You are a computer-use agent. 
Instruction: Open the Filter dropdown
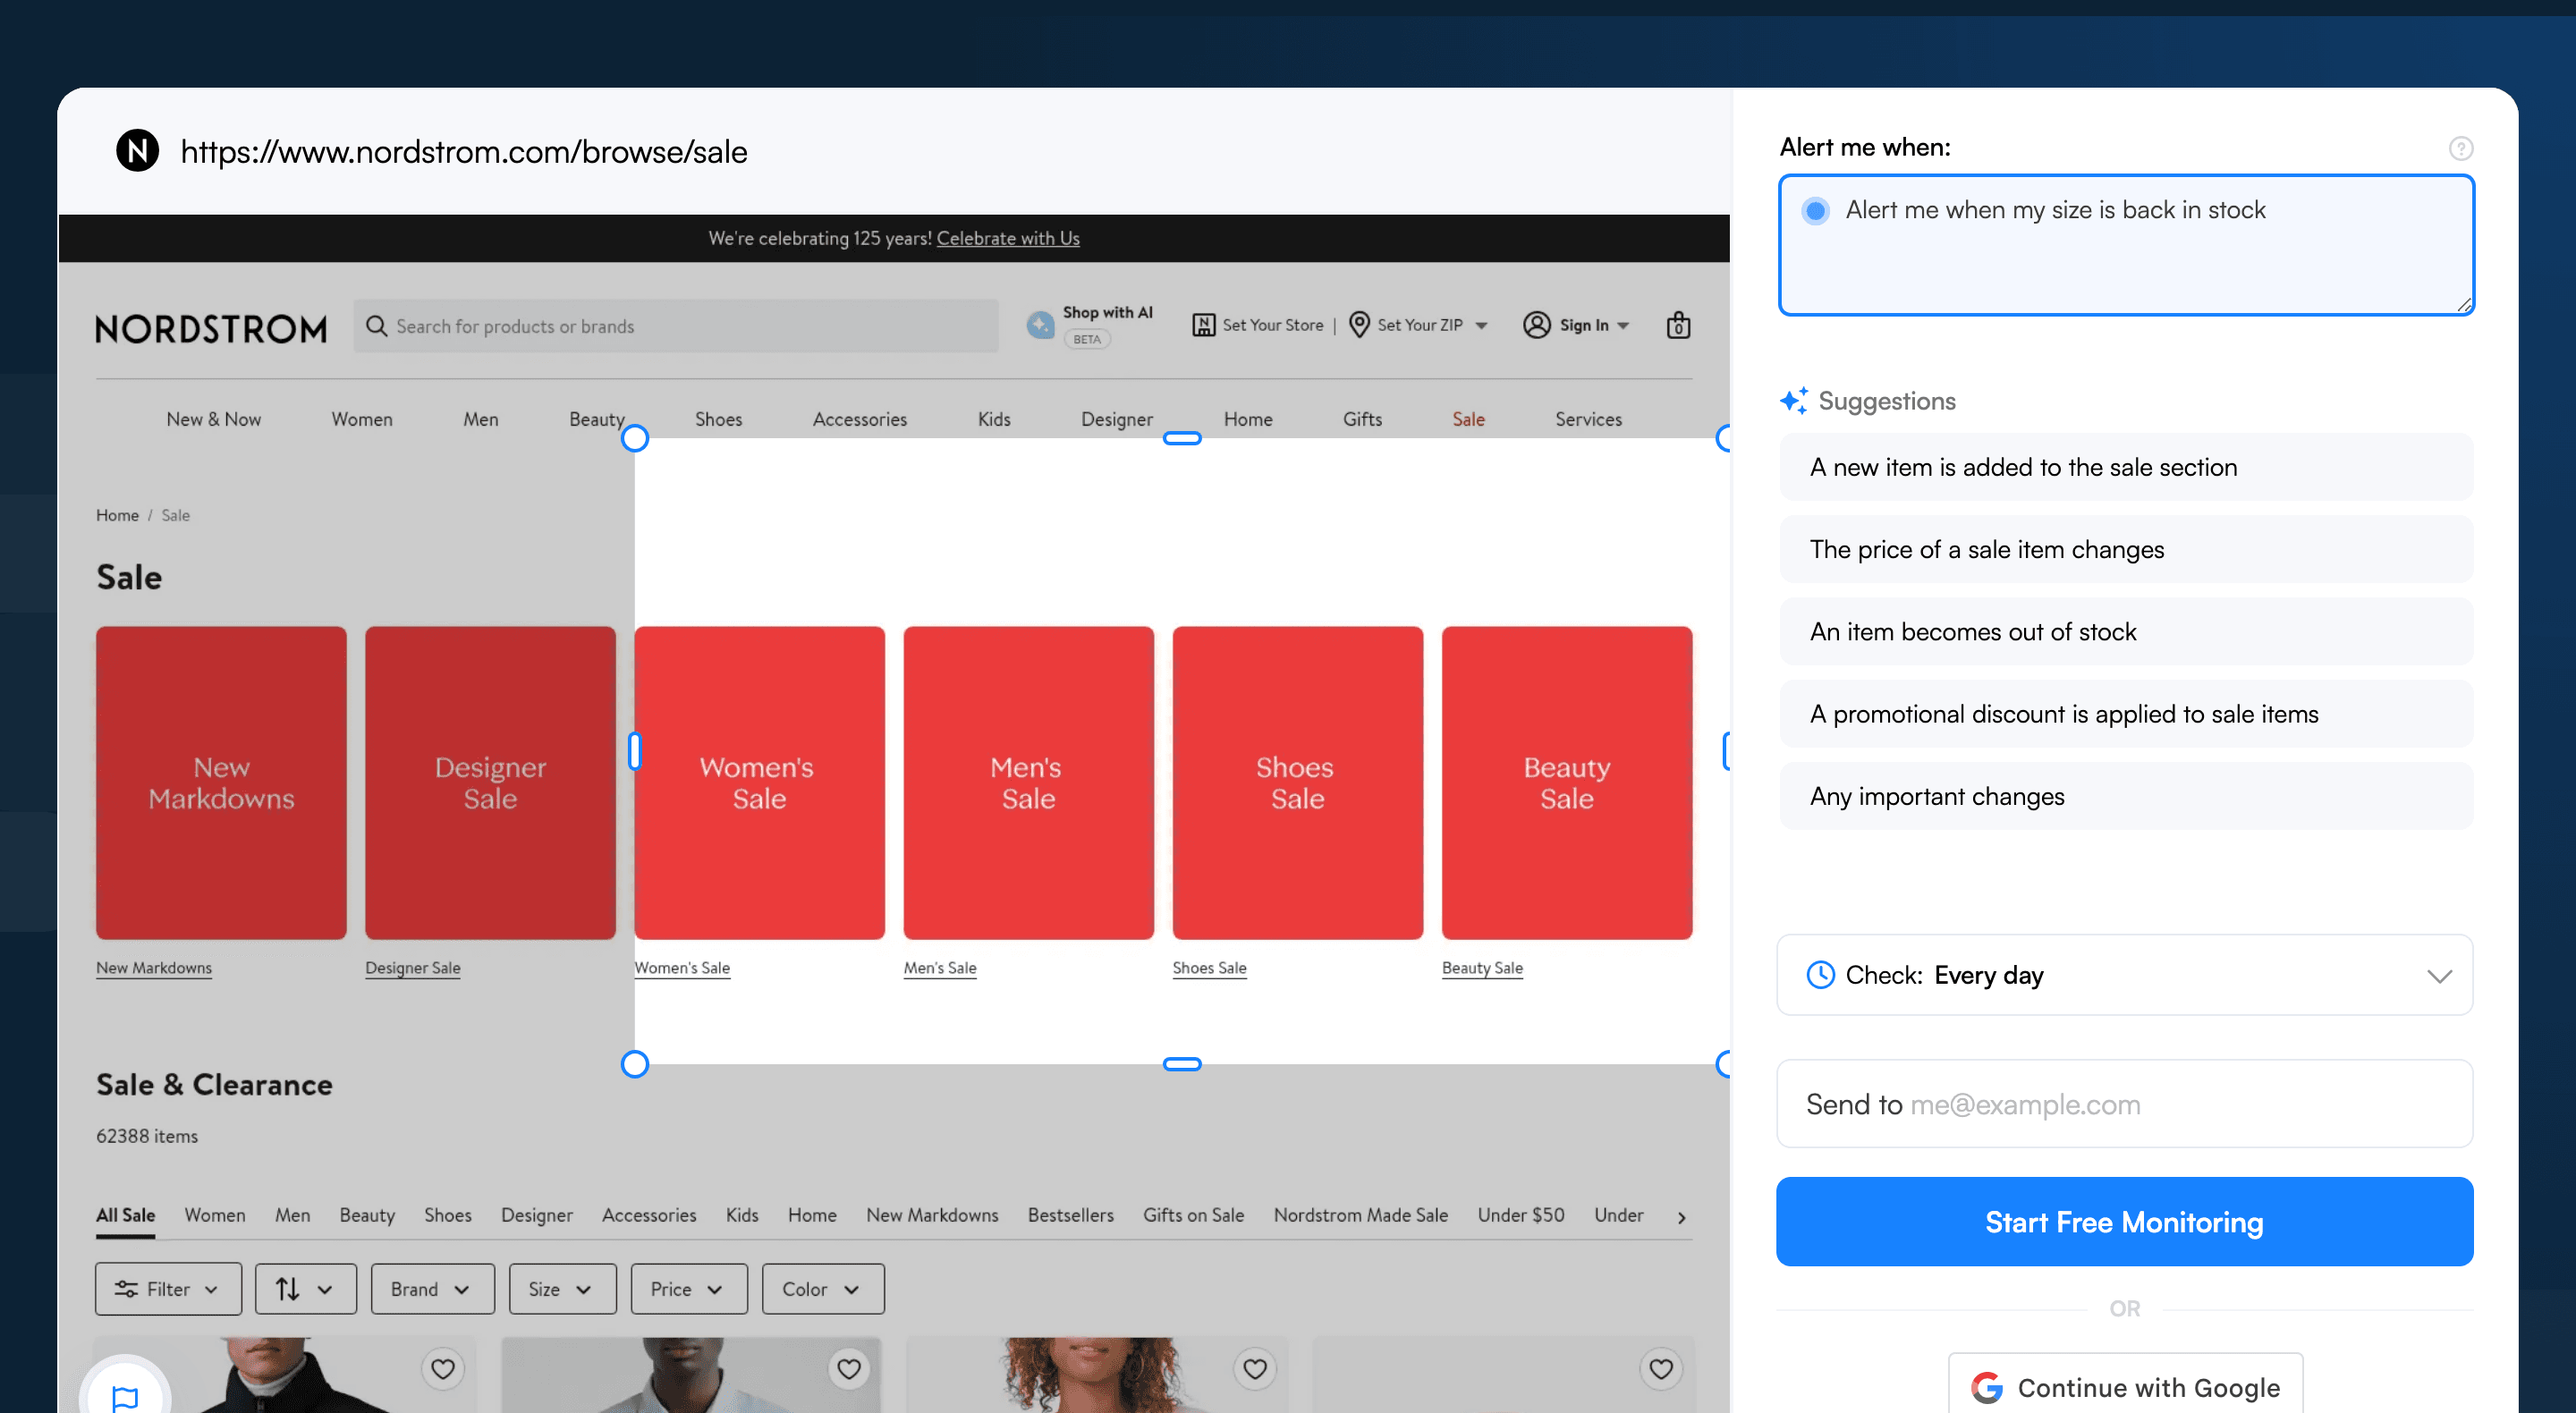coord(168,1289)
